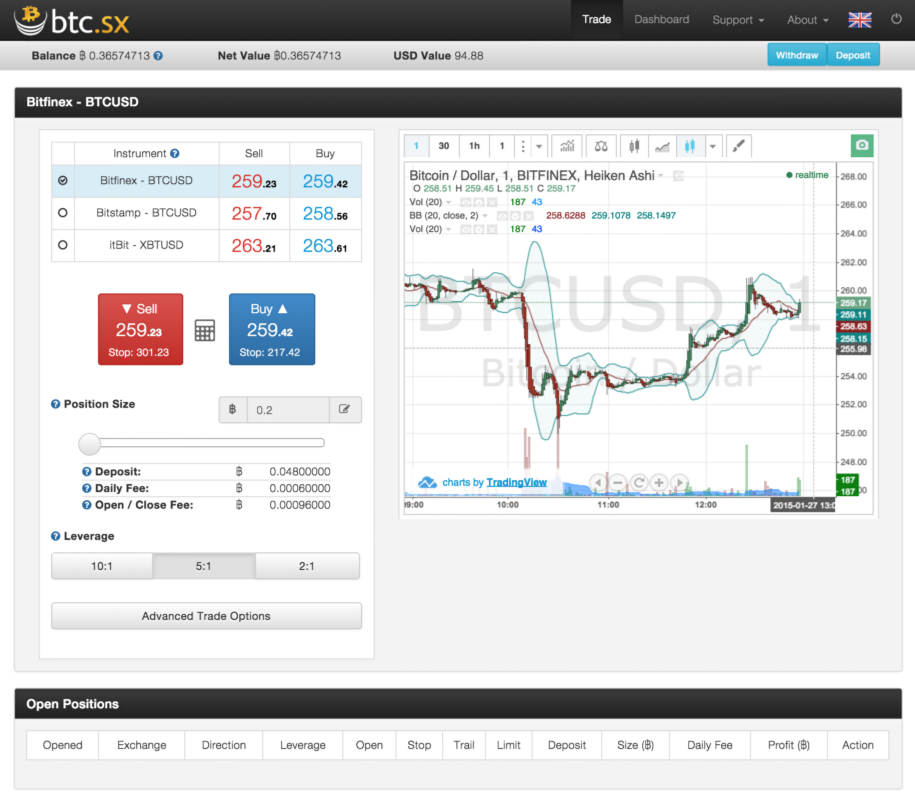Click the UK flag language icon
This screenshot has height=799, width=915.
pyautogui.click(x=860, y=20)
